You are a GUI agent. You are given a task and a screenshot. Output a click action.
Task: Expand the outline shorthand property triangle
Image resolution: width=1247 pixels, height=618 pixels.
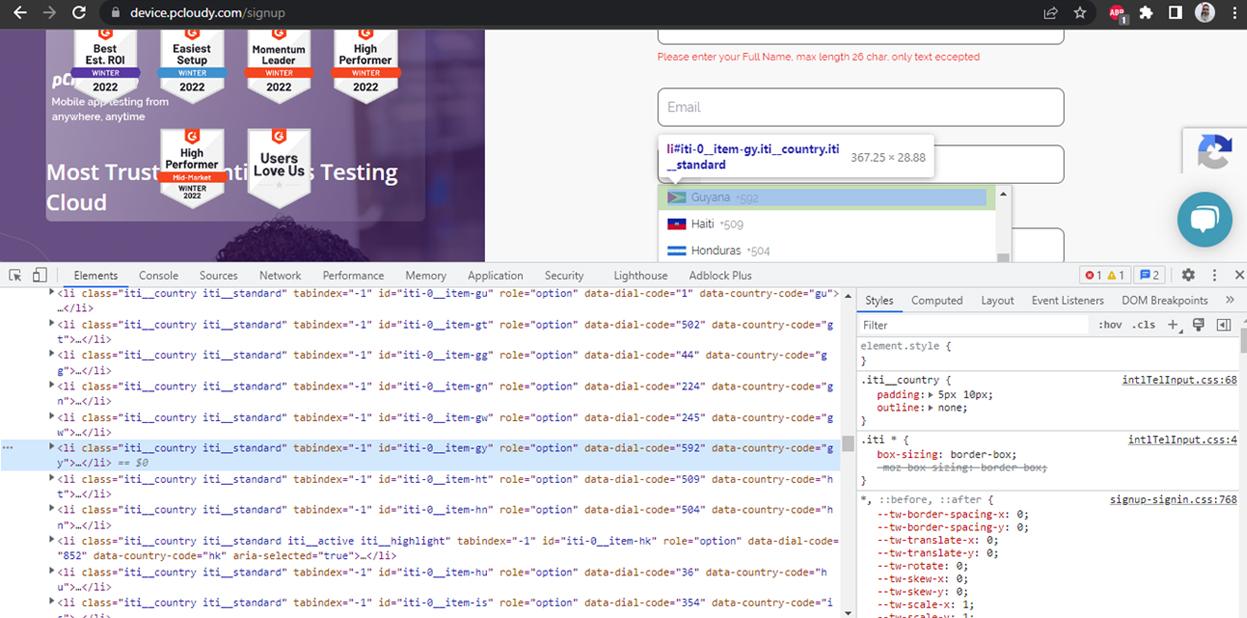(931, 408)
